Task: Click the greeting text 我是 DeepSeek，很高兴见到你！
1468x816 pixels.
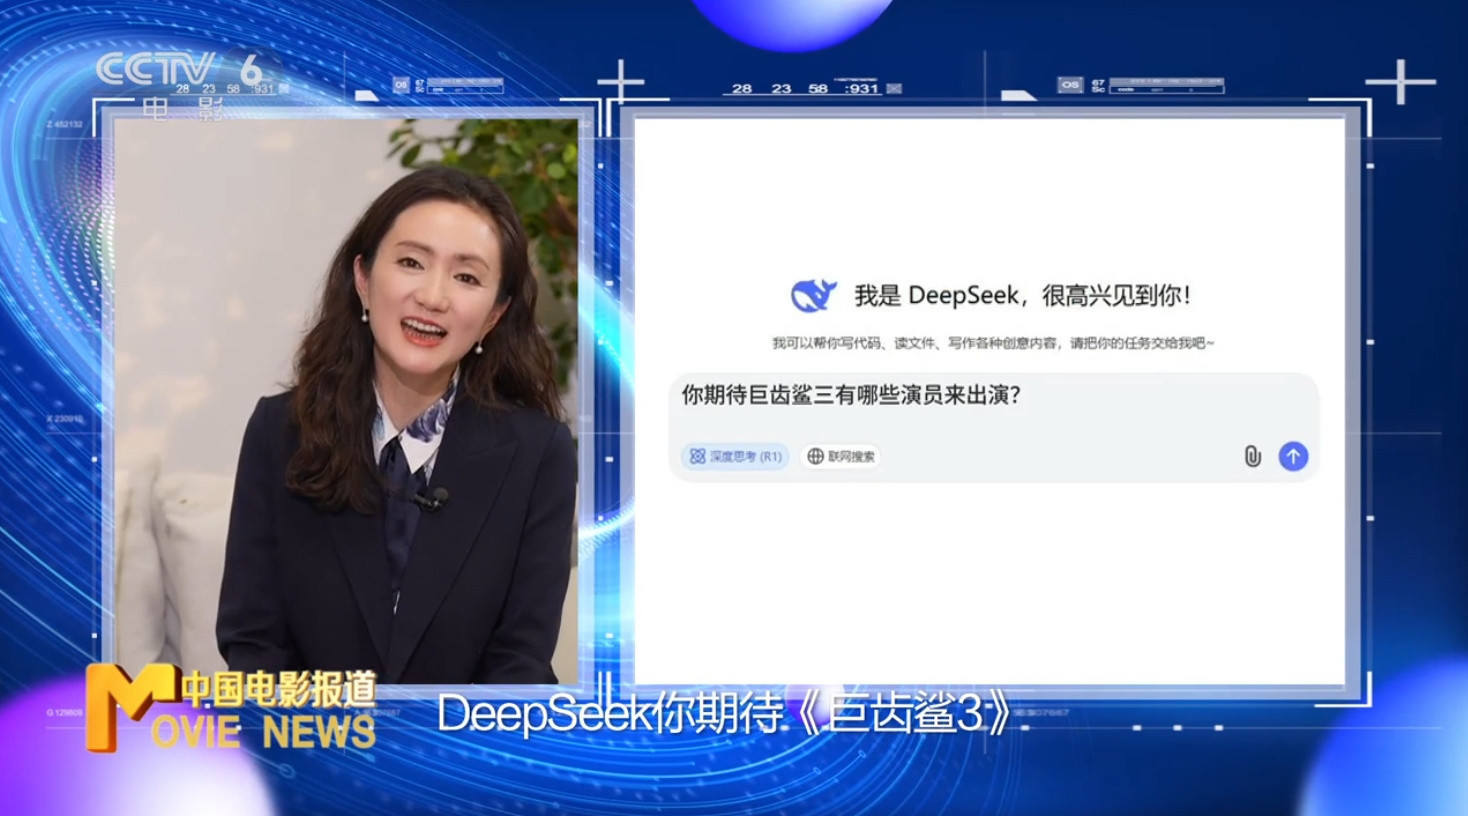Action: pyautogui.click(x=1023, y=295)
